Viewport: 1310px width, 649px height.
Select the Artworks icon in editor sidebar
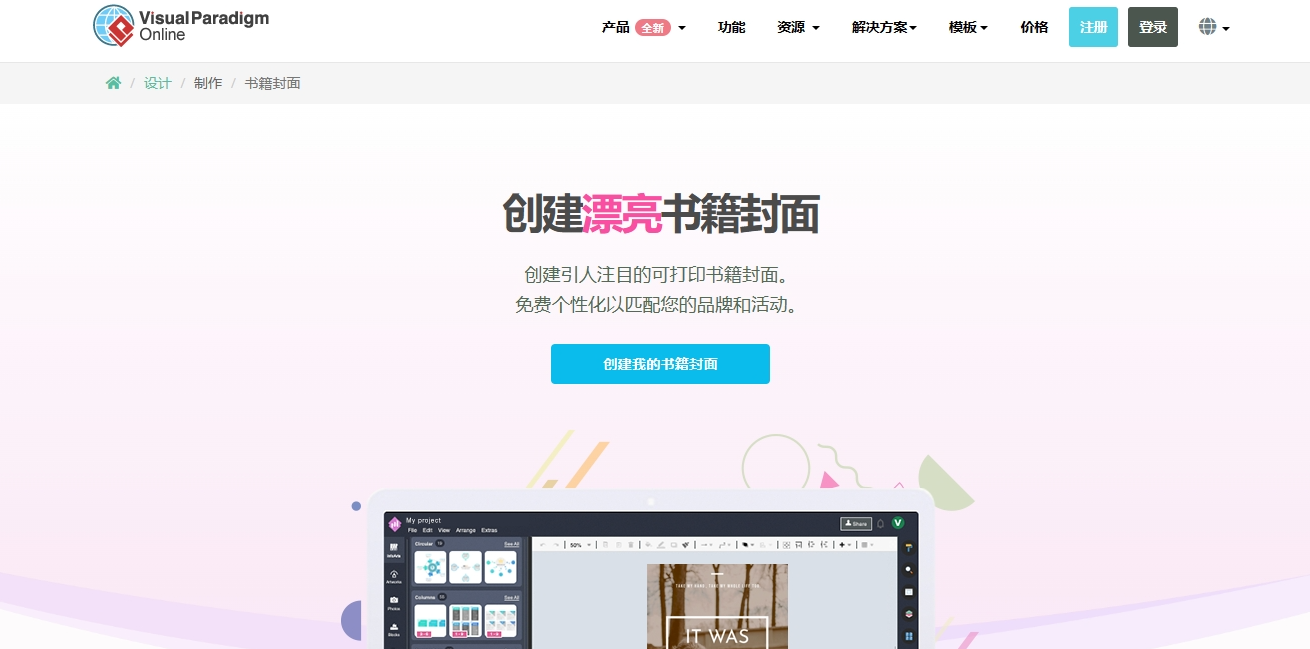coord(394,576)
